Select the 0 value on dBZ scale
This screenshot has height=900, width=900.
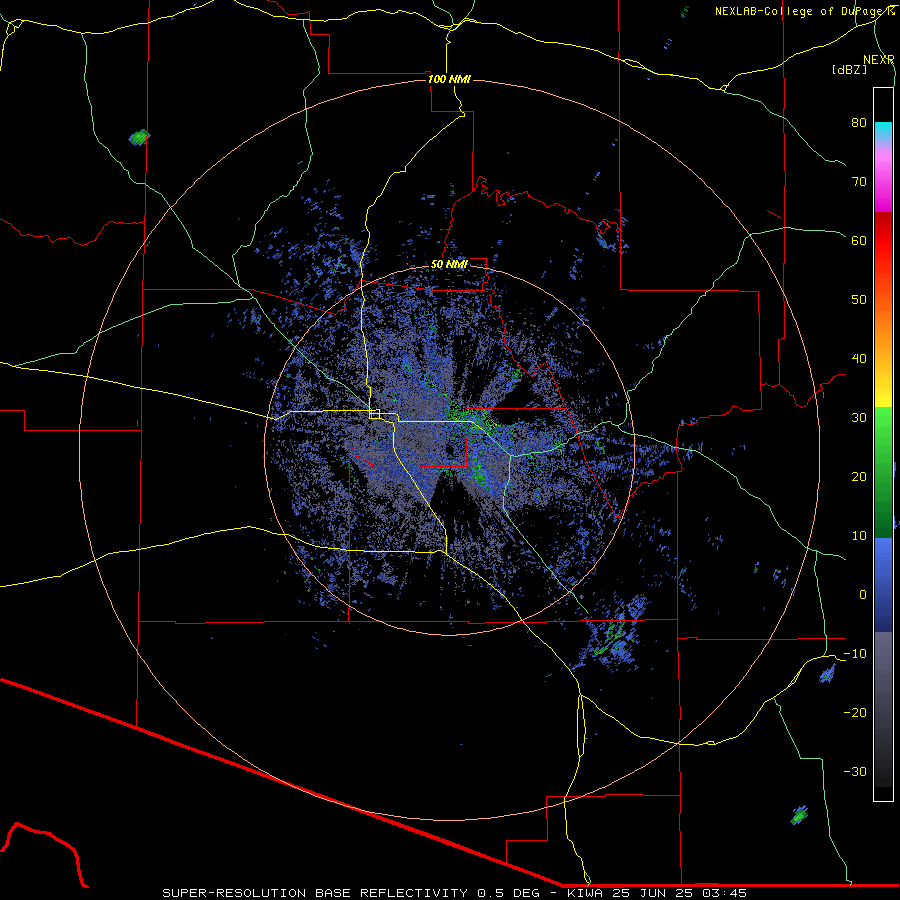click(863, 596)
